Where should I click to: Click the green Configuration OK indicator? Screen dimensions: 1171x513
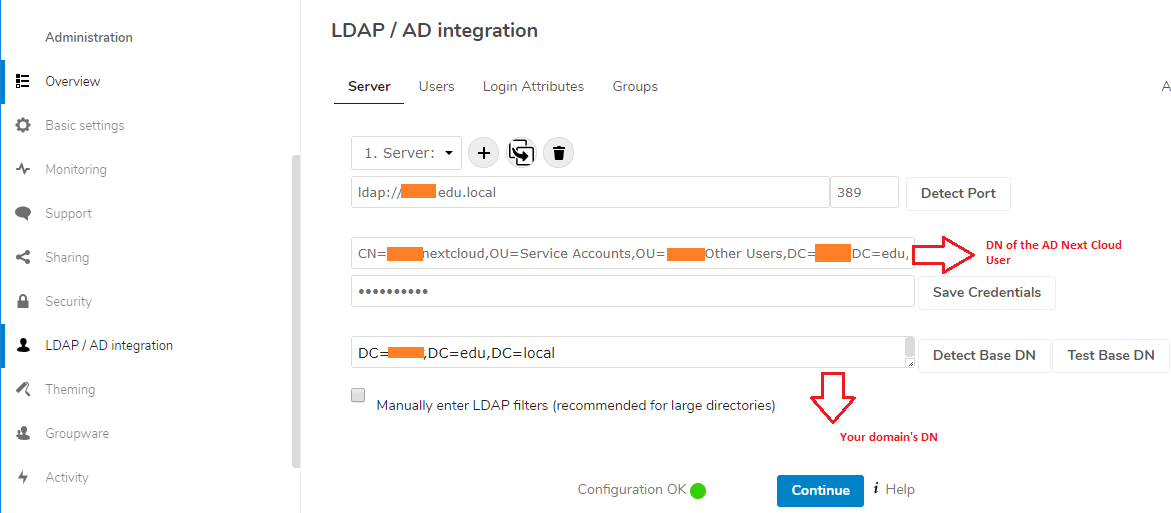click(x=698, y=491)
